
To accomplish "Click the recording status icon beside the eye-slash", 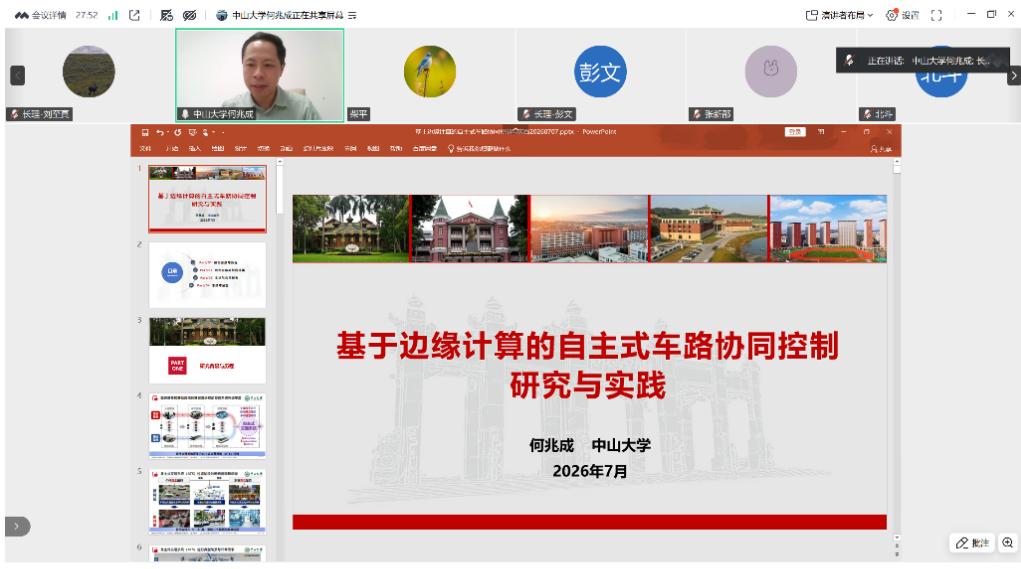I will click(x=167, y=15).
